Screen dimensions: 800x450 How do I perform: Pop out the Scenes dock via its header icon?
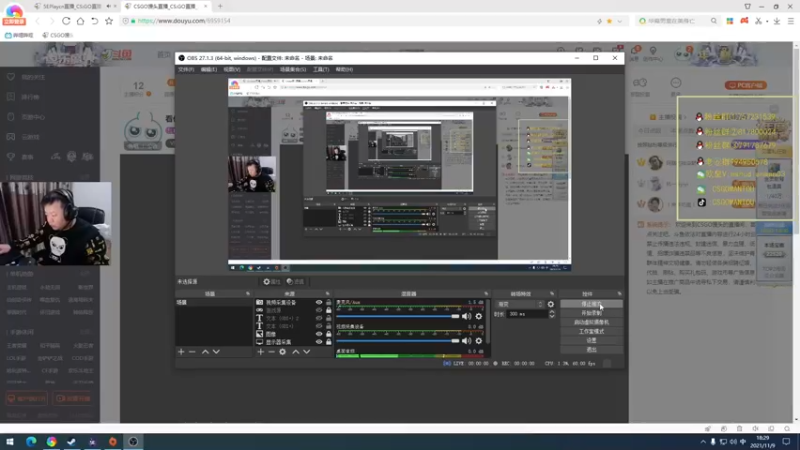click(248, 294)
